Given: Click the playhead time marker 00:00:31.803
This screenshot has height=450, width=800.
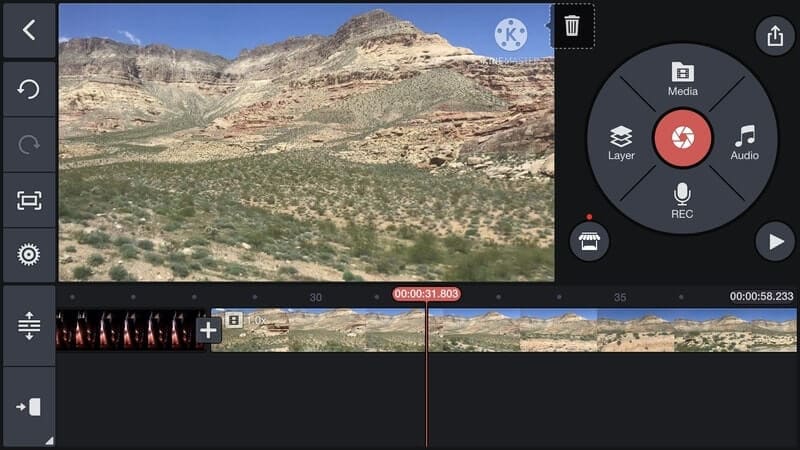Looking at the screenshot, I should tap(427, 294).
